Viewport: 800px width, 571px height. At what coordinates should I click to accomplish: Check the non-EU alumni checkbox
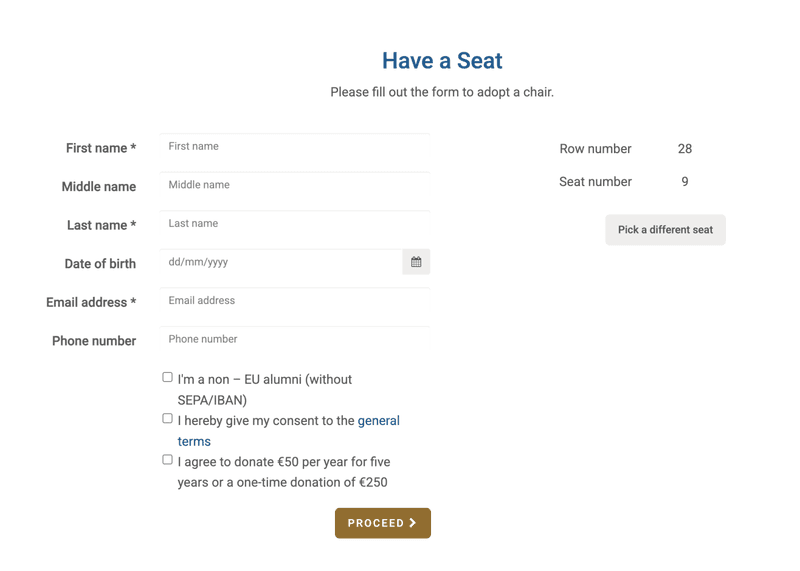coord(167,378)
